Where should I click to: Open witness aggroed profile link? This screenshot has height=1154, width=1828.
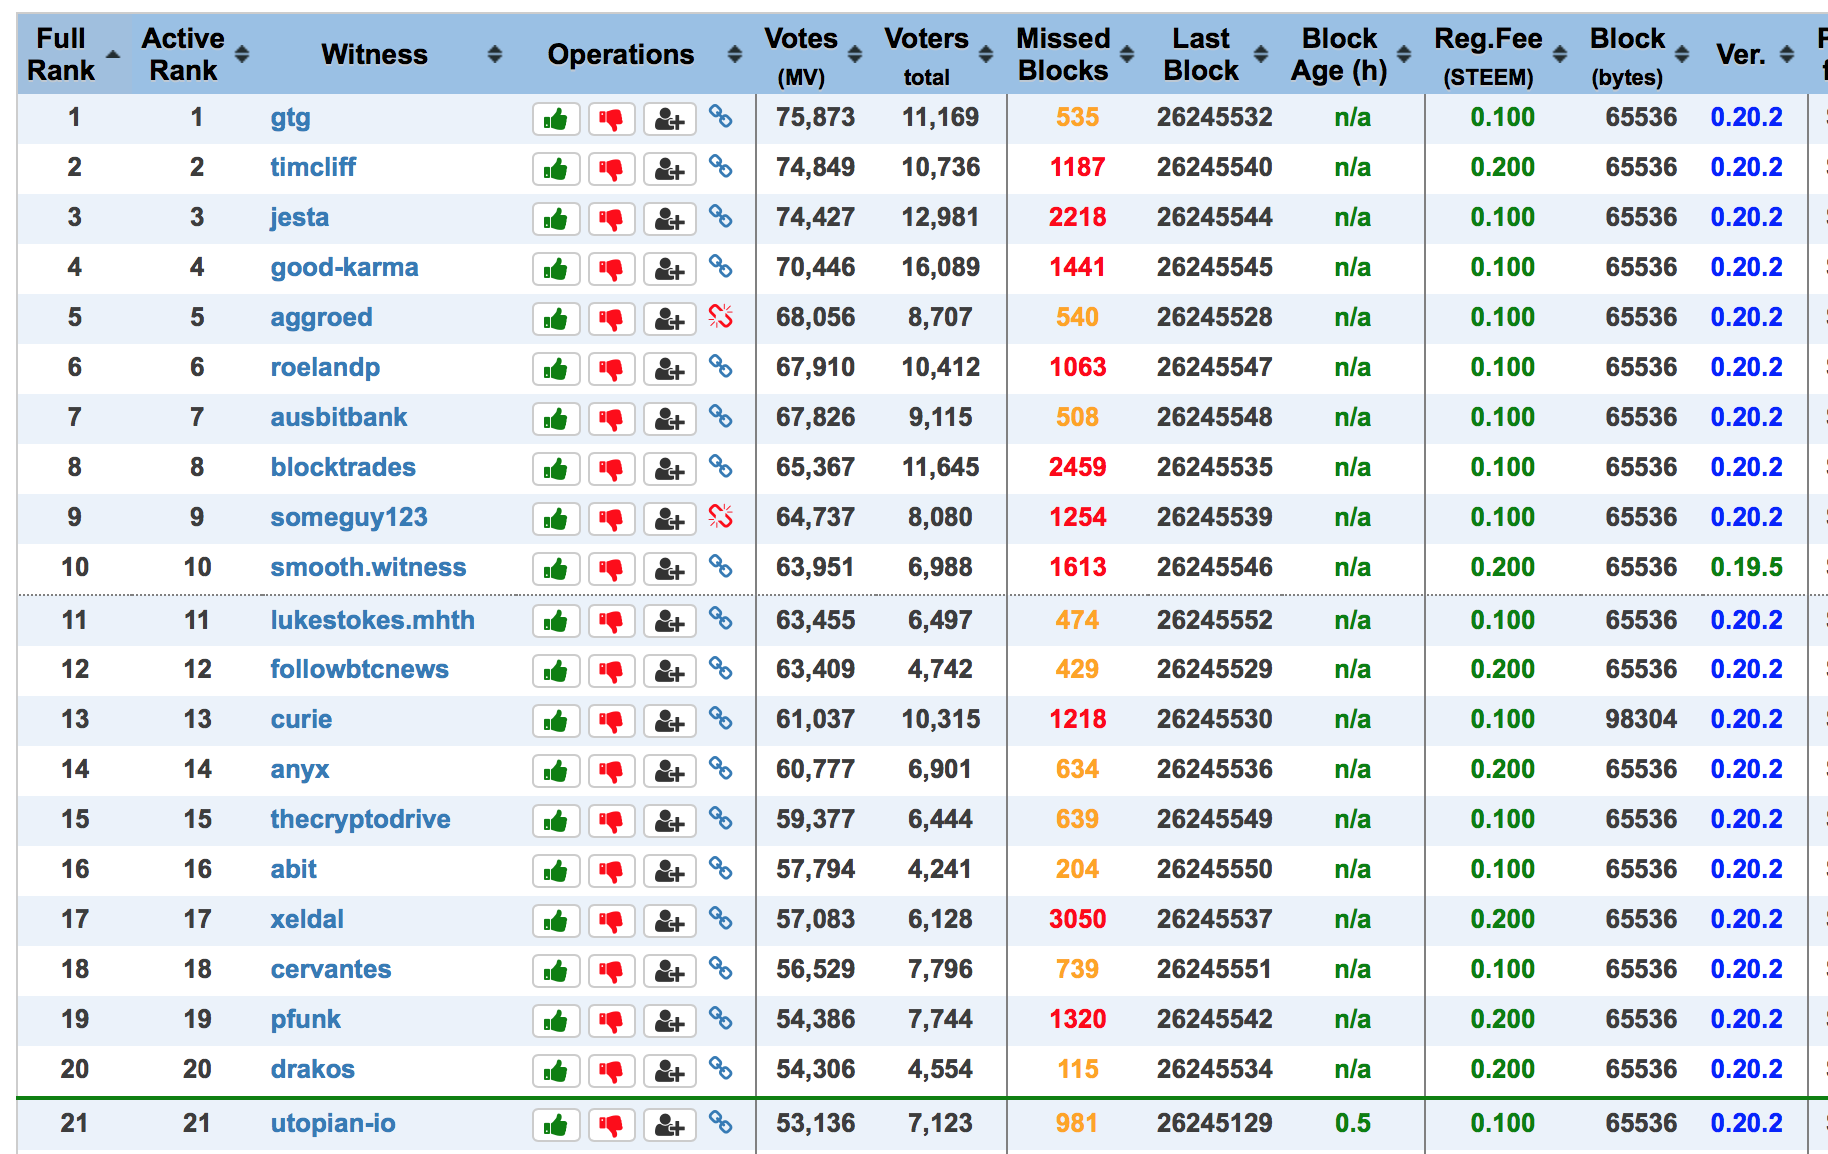(321, 318)
